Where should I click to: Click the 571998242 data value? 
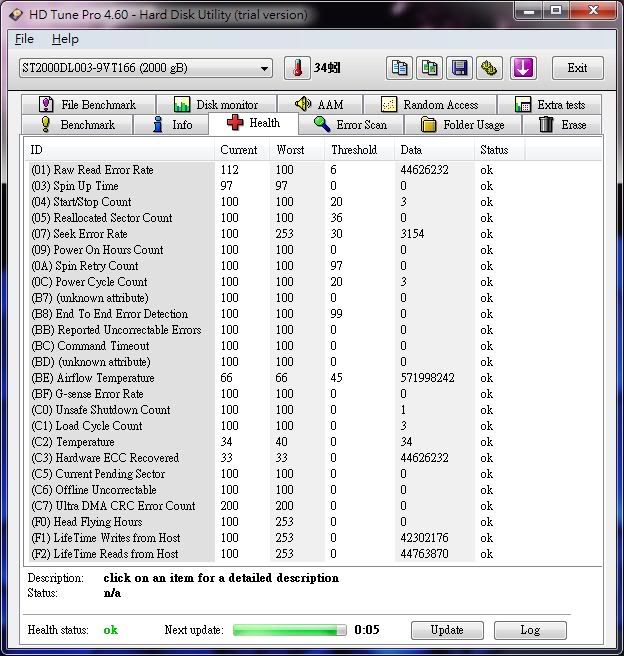(x=427, y=378)
